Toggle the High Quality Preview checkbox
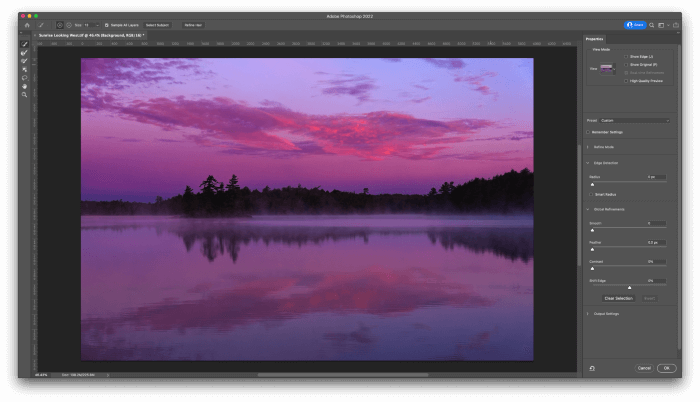 pyautogui.click(x=626, y=80)
